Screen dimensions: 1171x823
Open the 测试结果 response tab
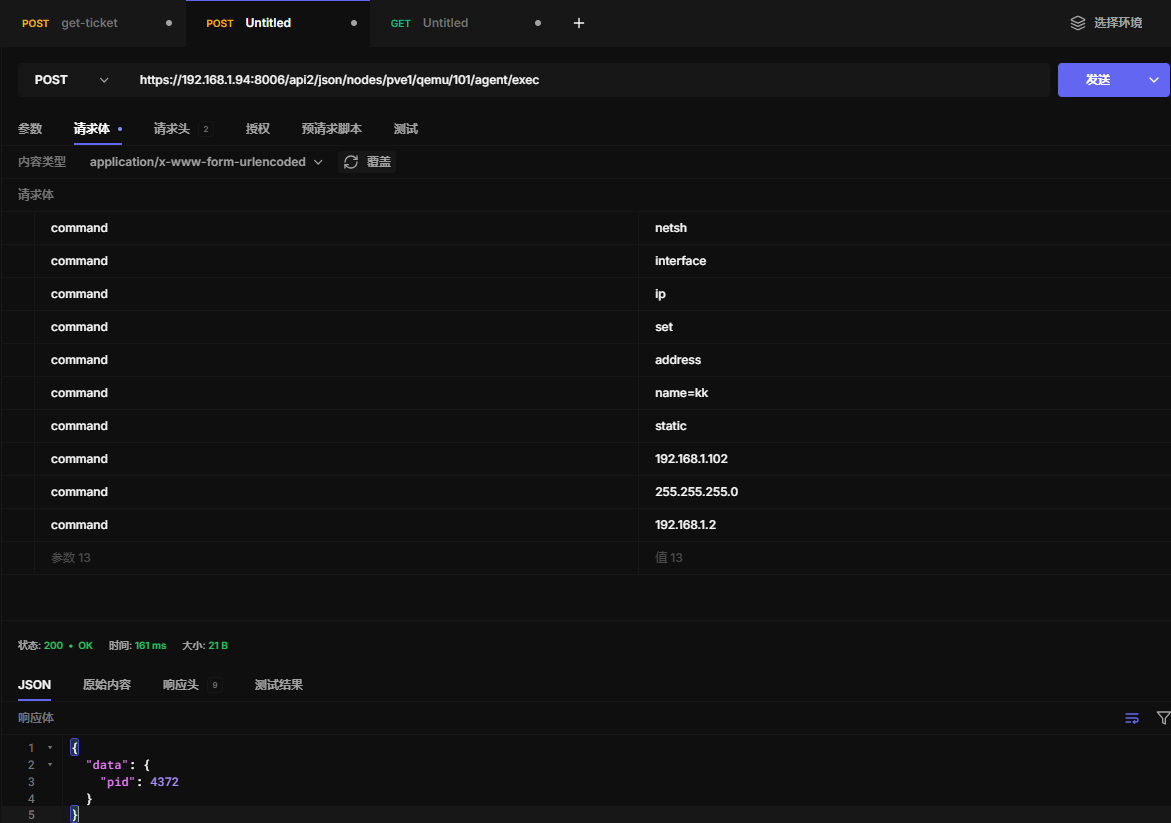point(278,685)
